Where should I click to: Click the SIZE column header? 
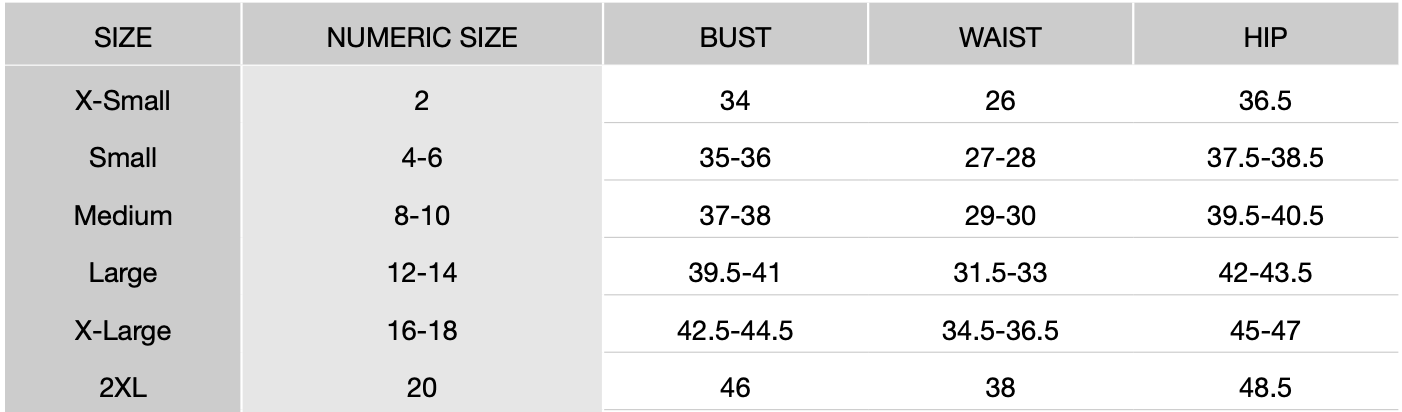tap(122, 38)
